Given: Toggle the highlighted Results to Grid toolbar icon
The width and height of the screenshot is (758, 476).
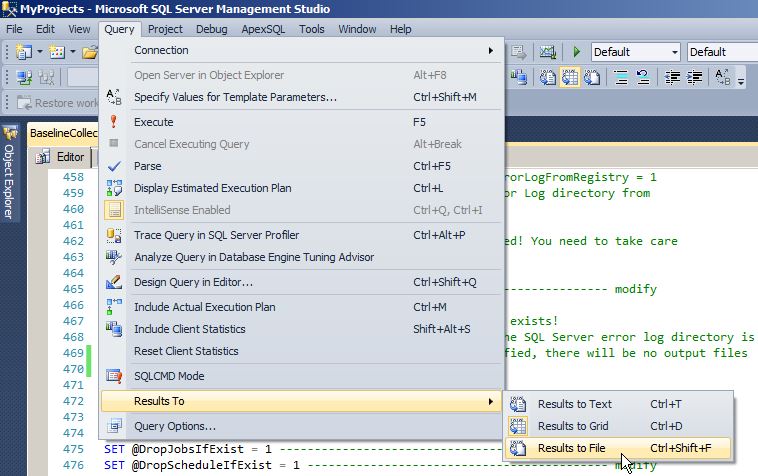Looking at the screenshot, I should point(569,77).
